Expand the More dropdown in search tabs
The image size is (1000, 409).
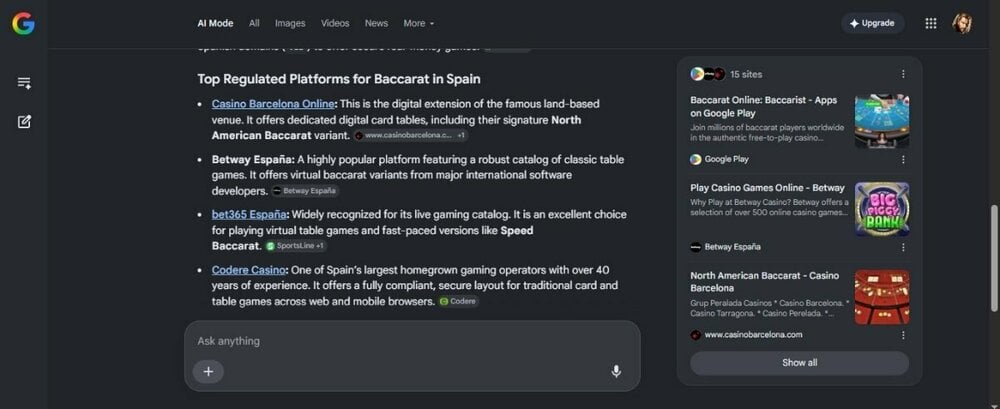click(x=418, y=23)
